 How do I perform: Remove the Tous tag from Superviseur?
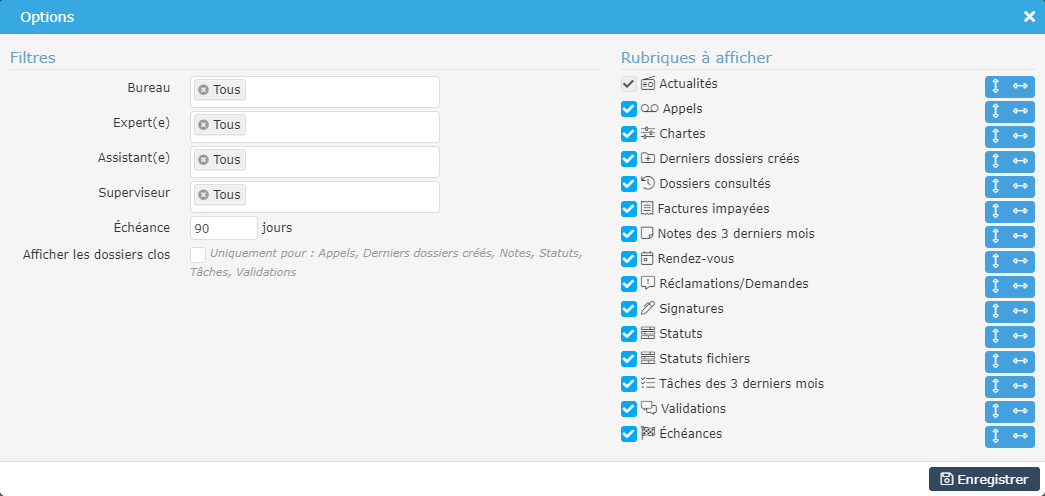pos(203,195)
